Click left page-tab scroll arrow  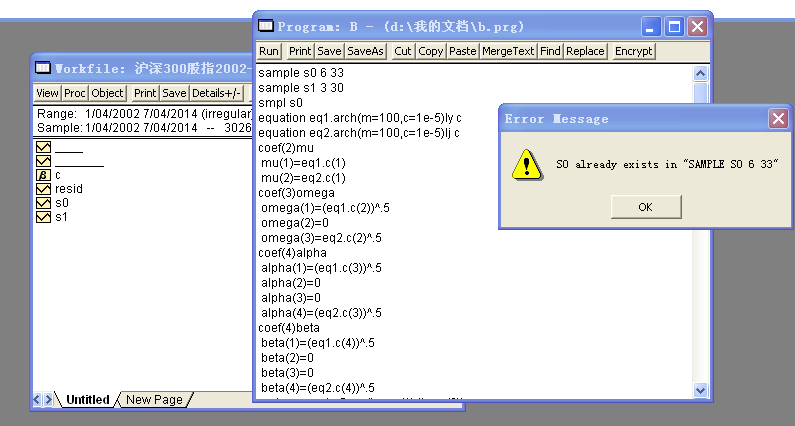point(37,400)
